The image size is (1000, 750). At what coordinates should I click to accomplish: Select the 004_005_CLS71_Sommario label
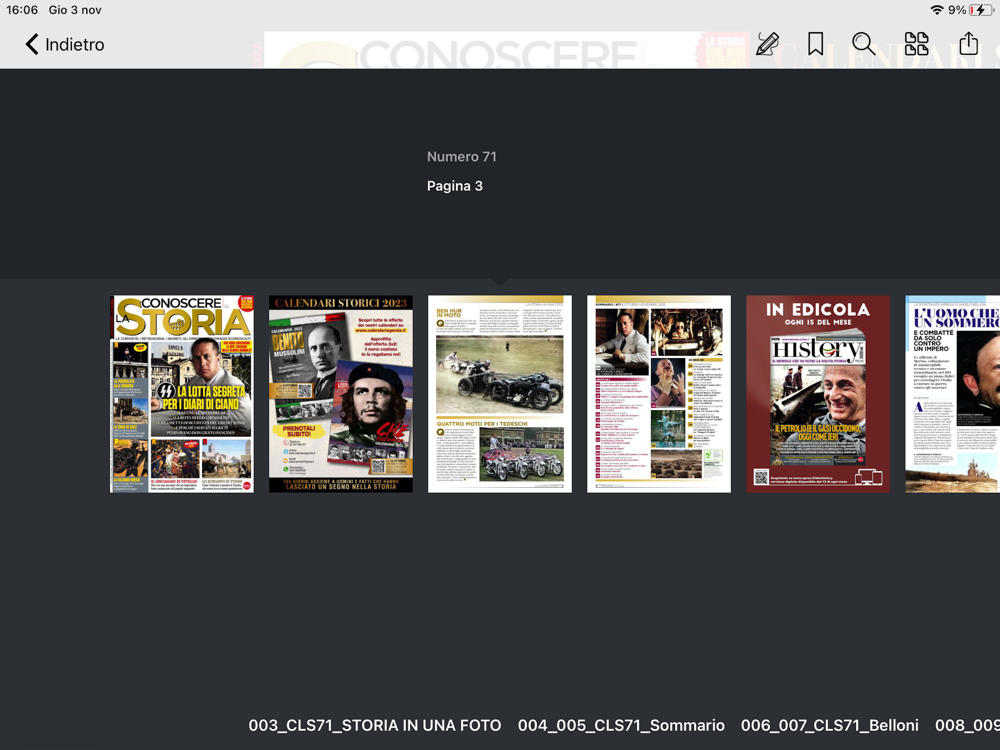coord(621,725)
